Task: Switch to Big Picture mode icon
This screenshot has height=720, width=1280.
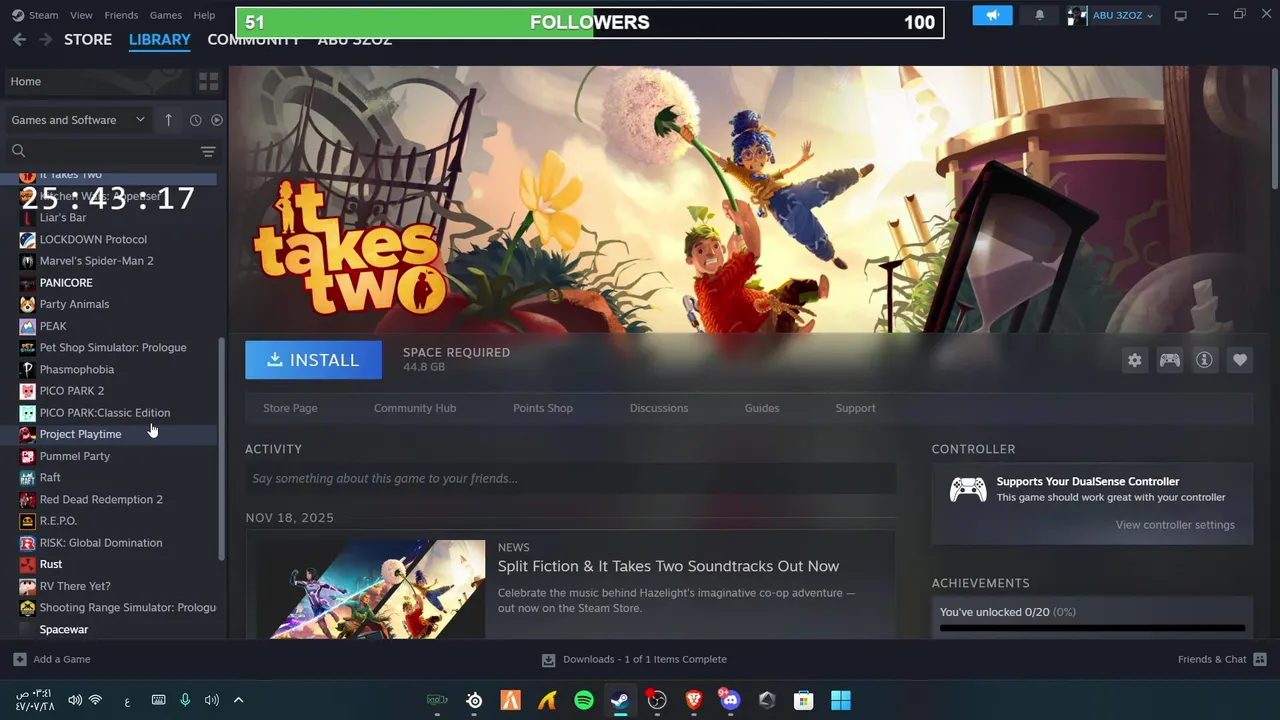Action: (1180, 15)
